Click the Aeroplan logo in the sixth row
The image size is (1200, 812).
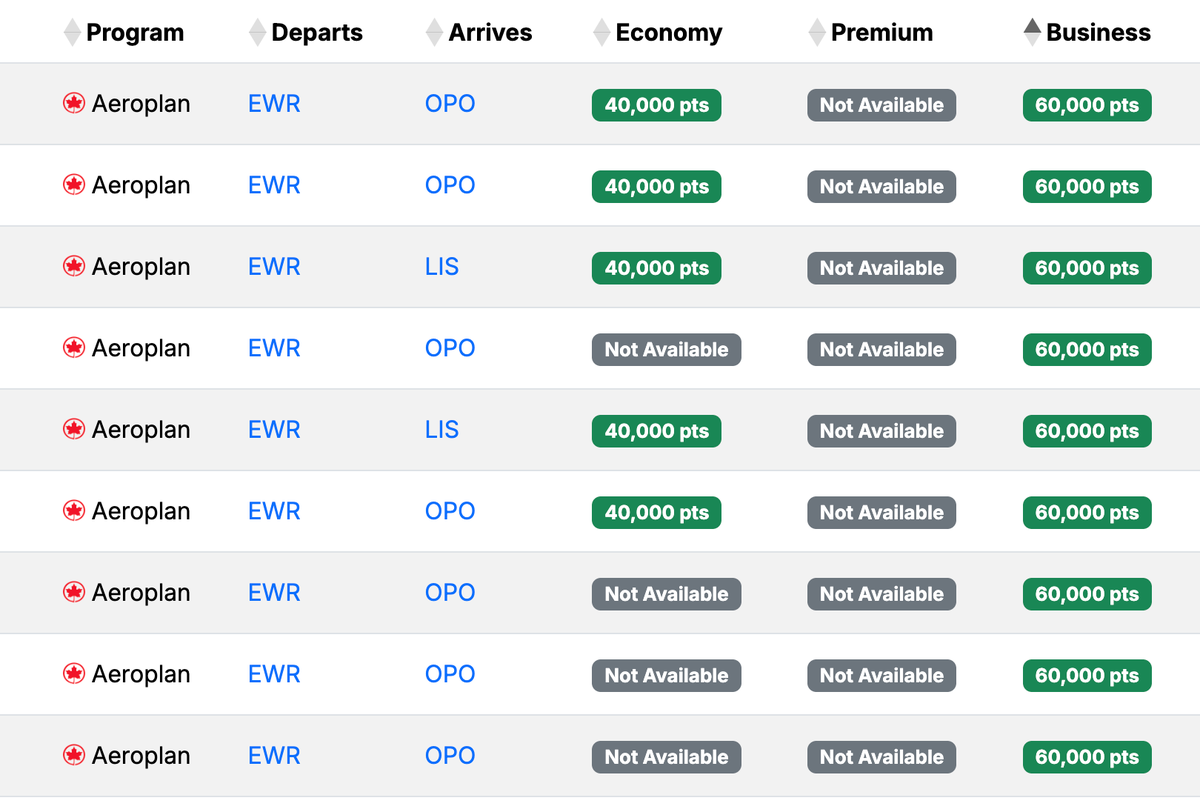(x=74, y=511)
